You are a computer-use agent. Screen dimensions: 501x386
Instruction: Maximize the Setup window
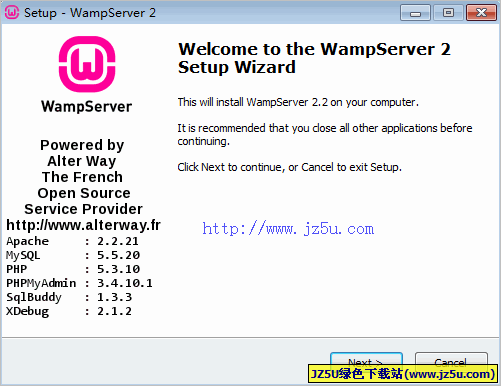448,13
